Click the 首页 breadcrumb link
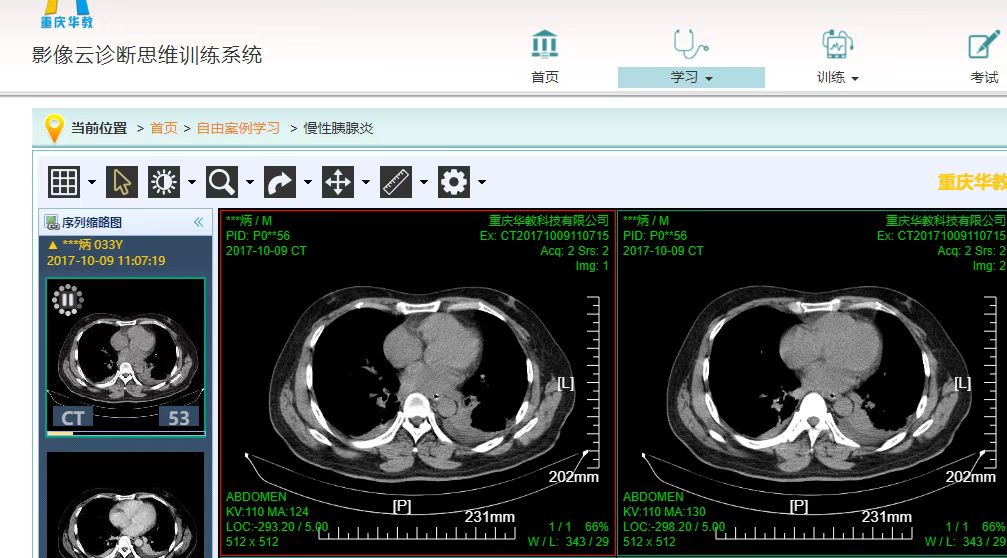This screenshot has width=1007, height=558. click(164, 128)
